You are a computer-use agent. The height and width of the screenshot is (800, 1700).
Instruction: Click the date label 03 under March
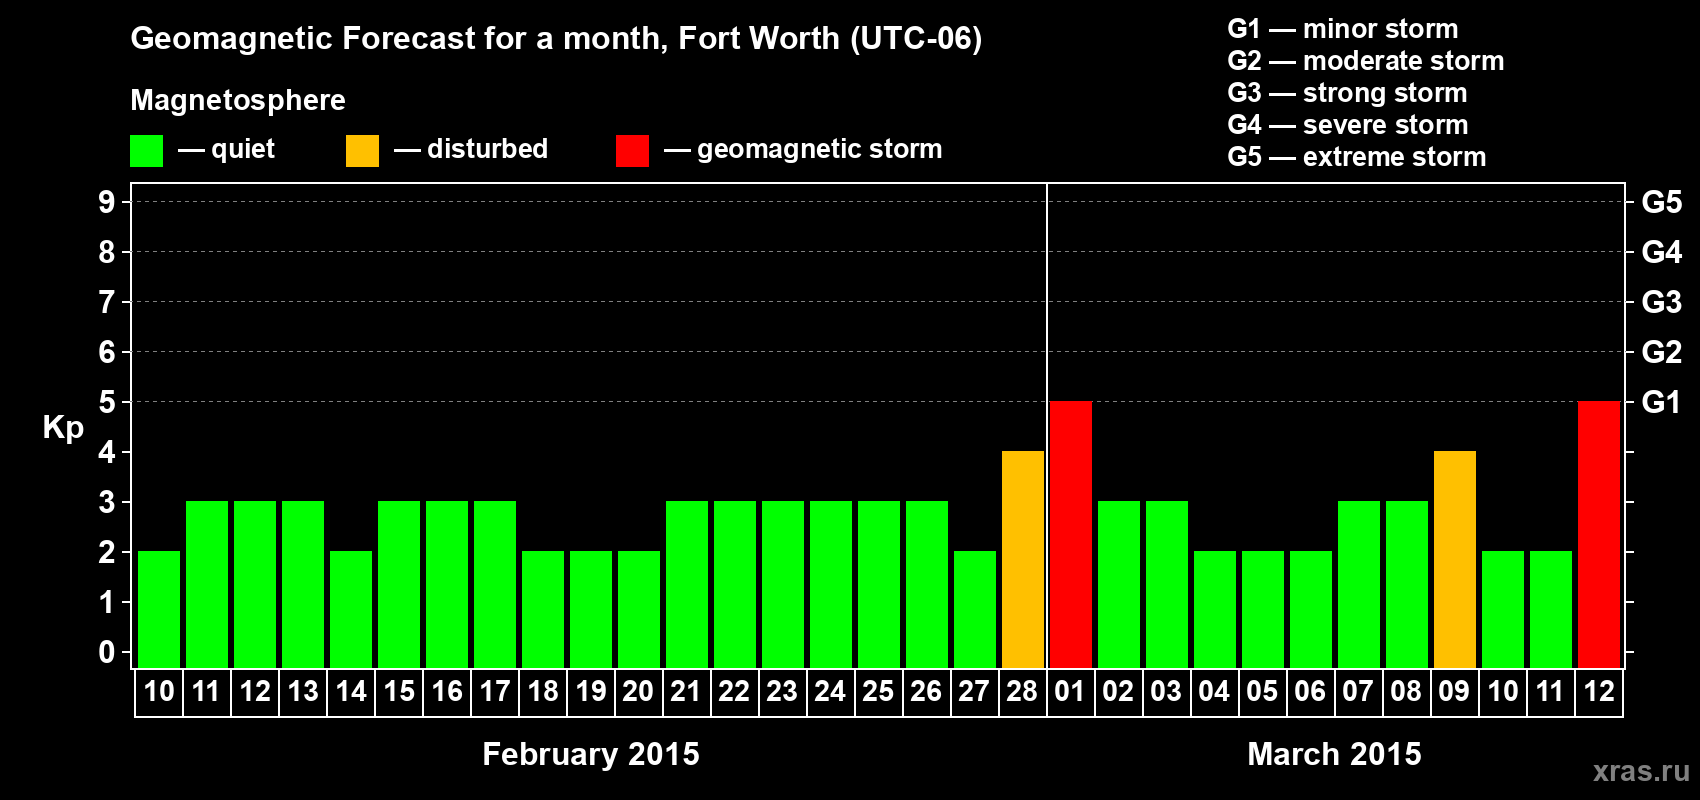click(1166, 692)
